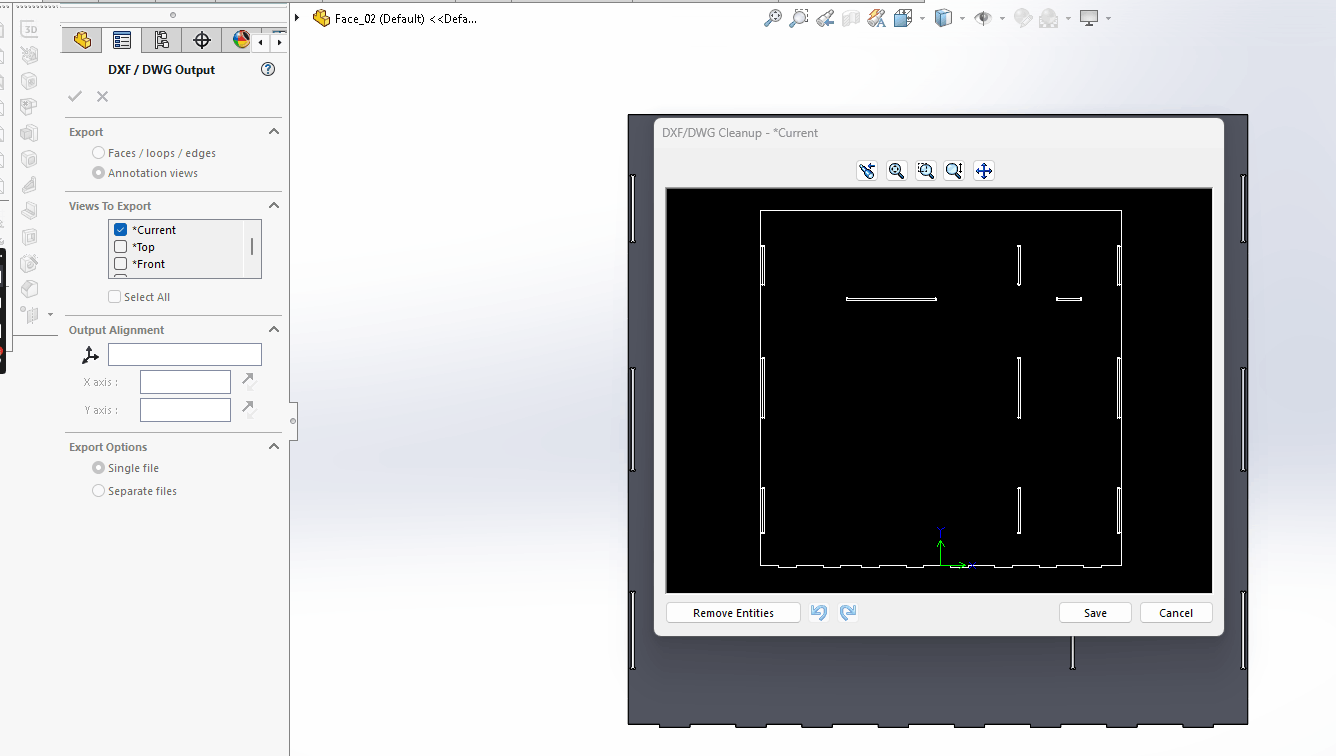Cancel the DXF/DWG Cleanup dialog
Screen dimensions: 1336x756
[1176, 613]
